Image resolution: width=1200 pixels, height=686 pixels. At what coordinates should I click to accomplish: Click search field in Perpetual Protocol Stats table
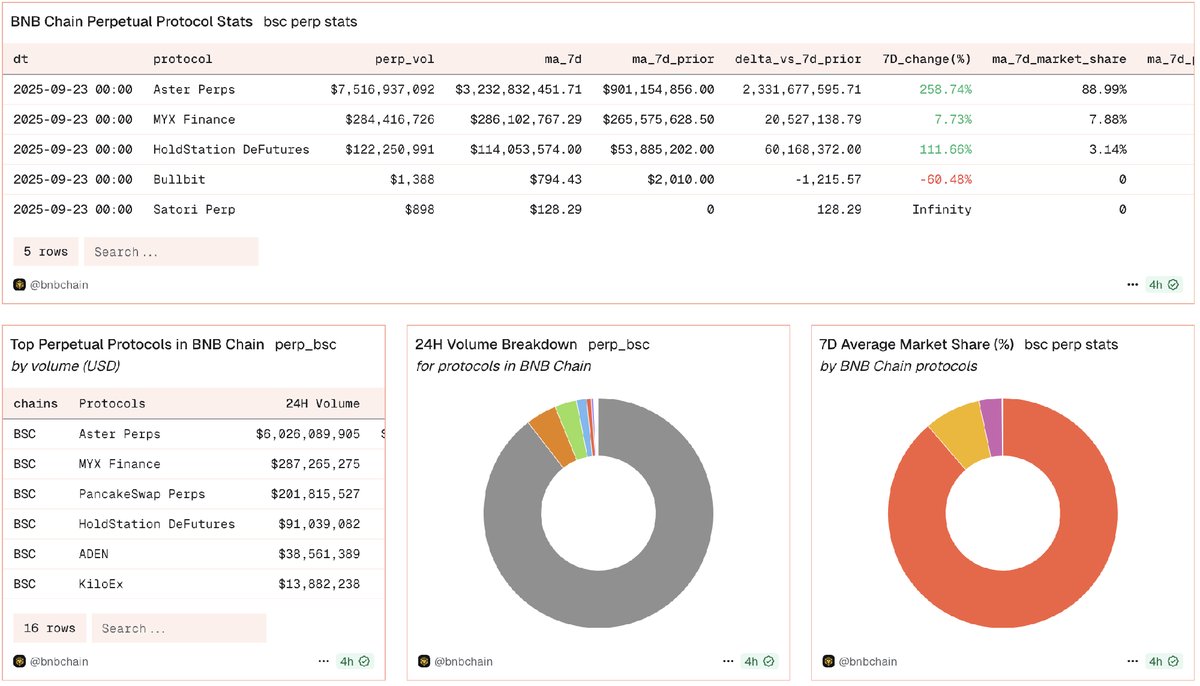pyautogui.click(x=171, y=251)
